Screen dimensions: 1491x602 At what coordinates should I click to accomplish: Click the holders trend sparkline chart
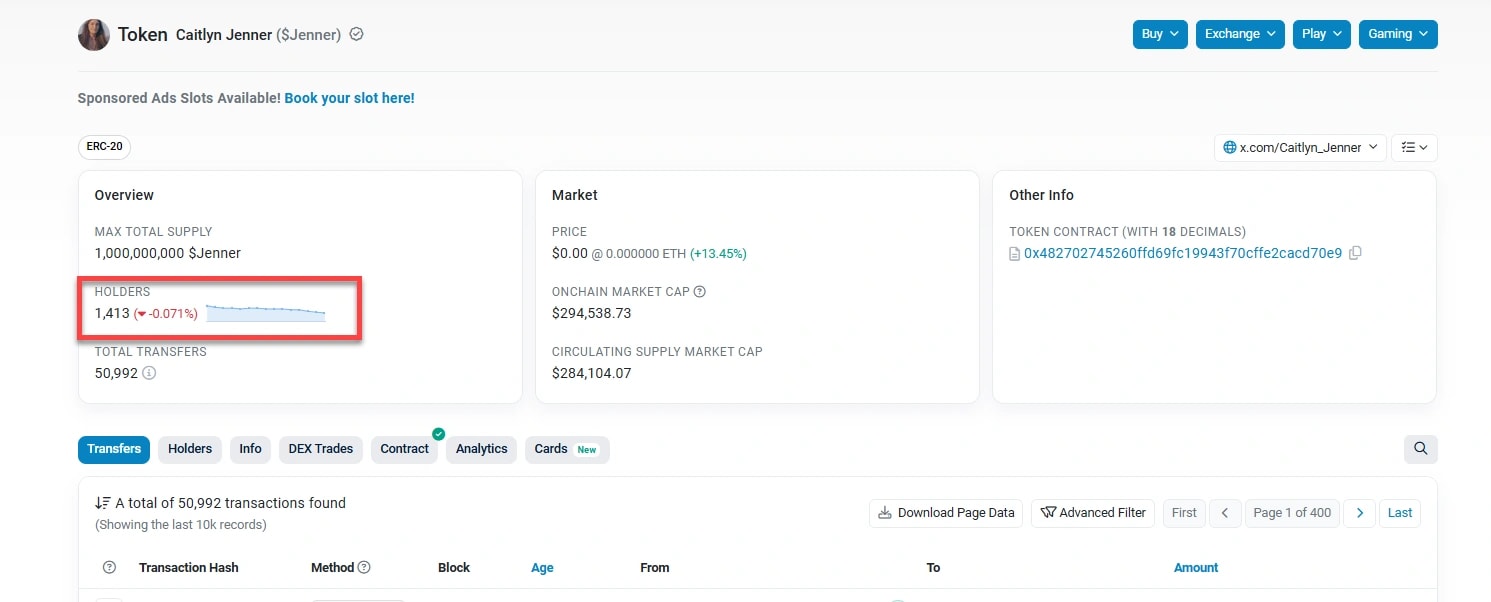(x=265, y=313)
